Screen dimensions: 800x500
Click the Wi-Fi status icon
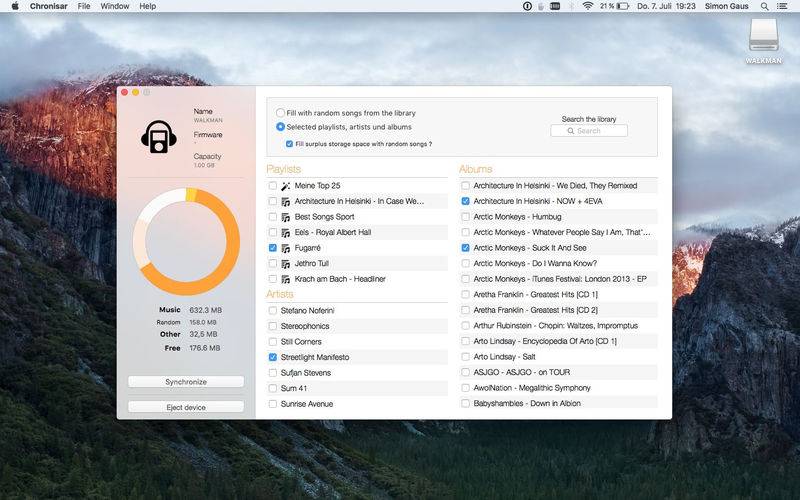[x=588, y=6]
